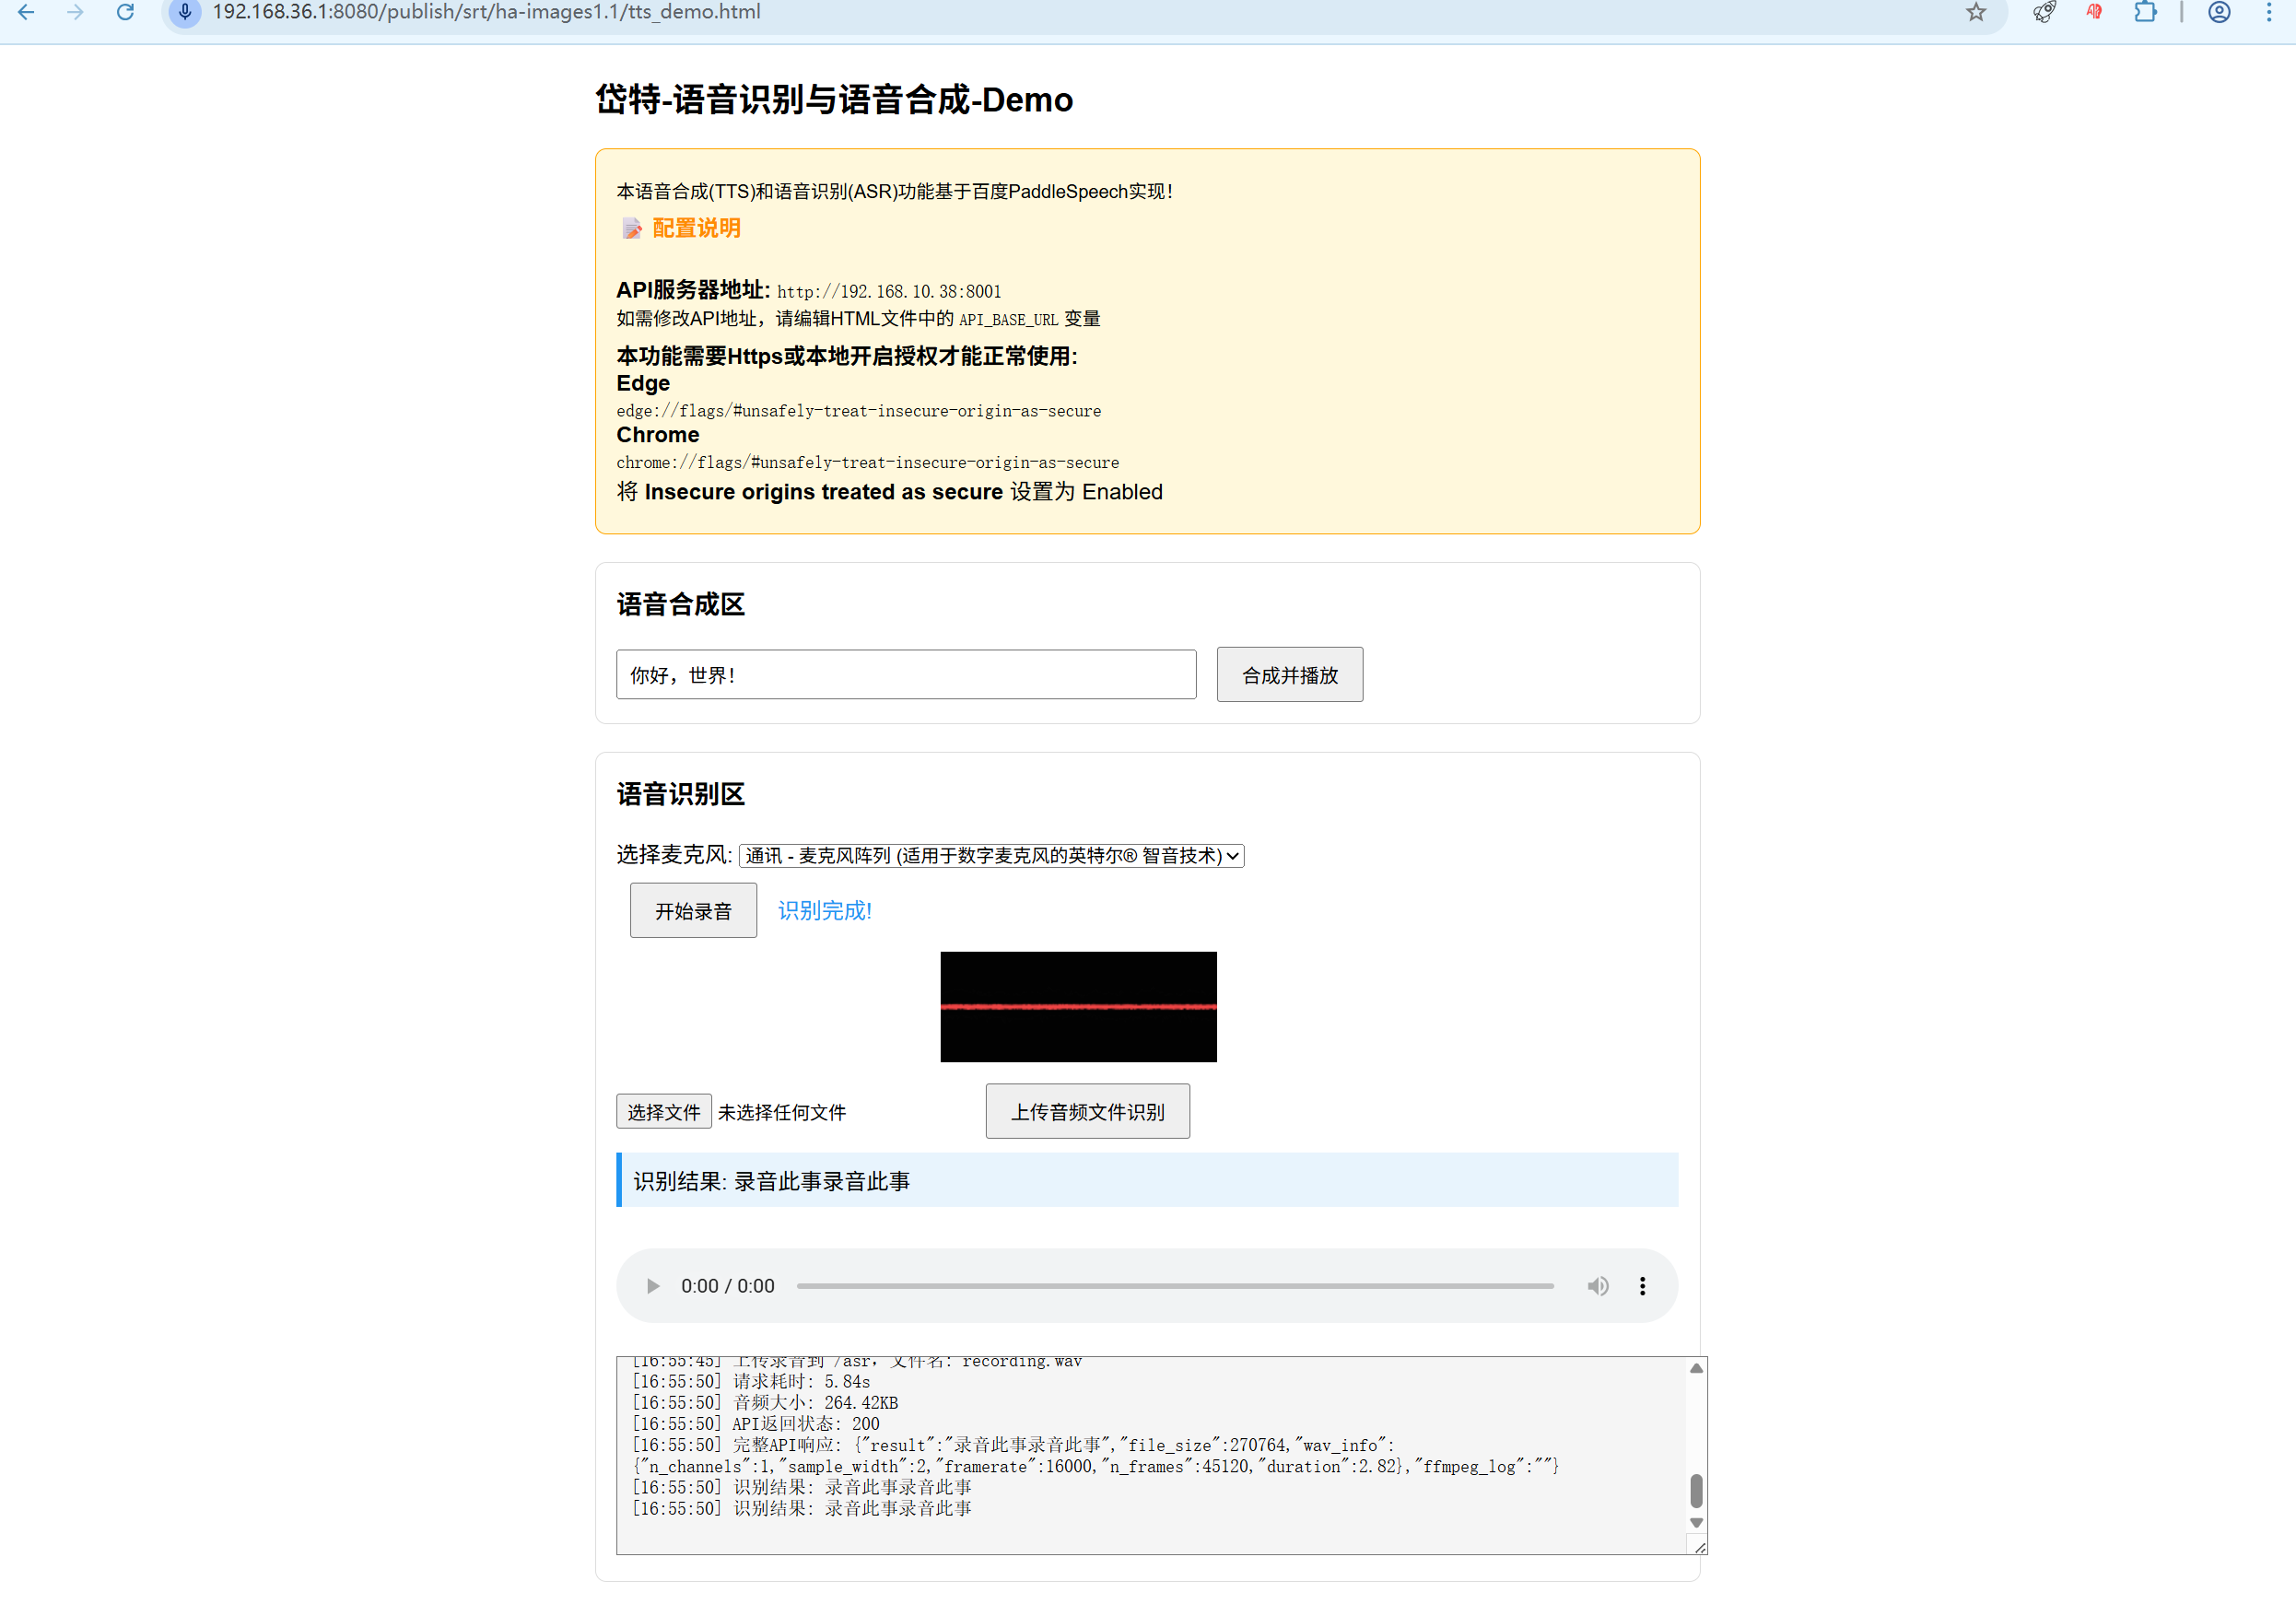
Task: Mute the audio player volume icon
Action: click(1597, 1286)
